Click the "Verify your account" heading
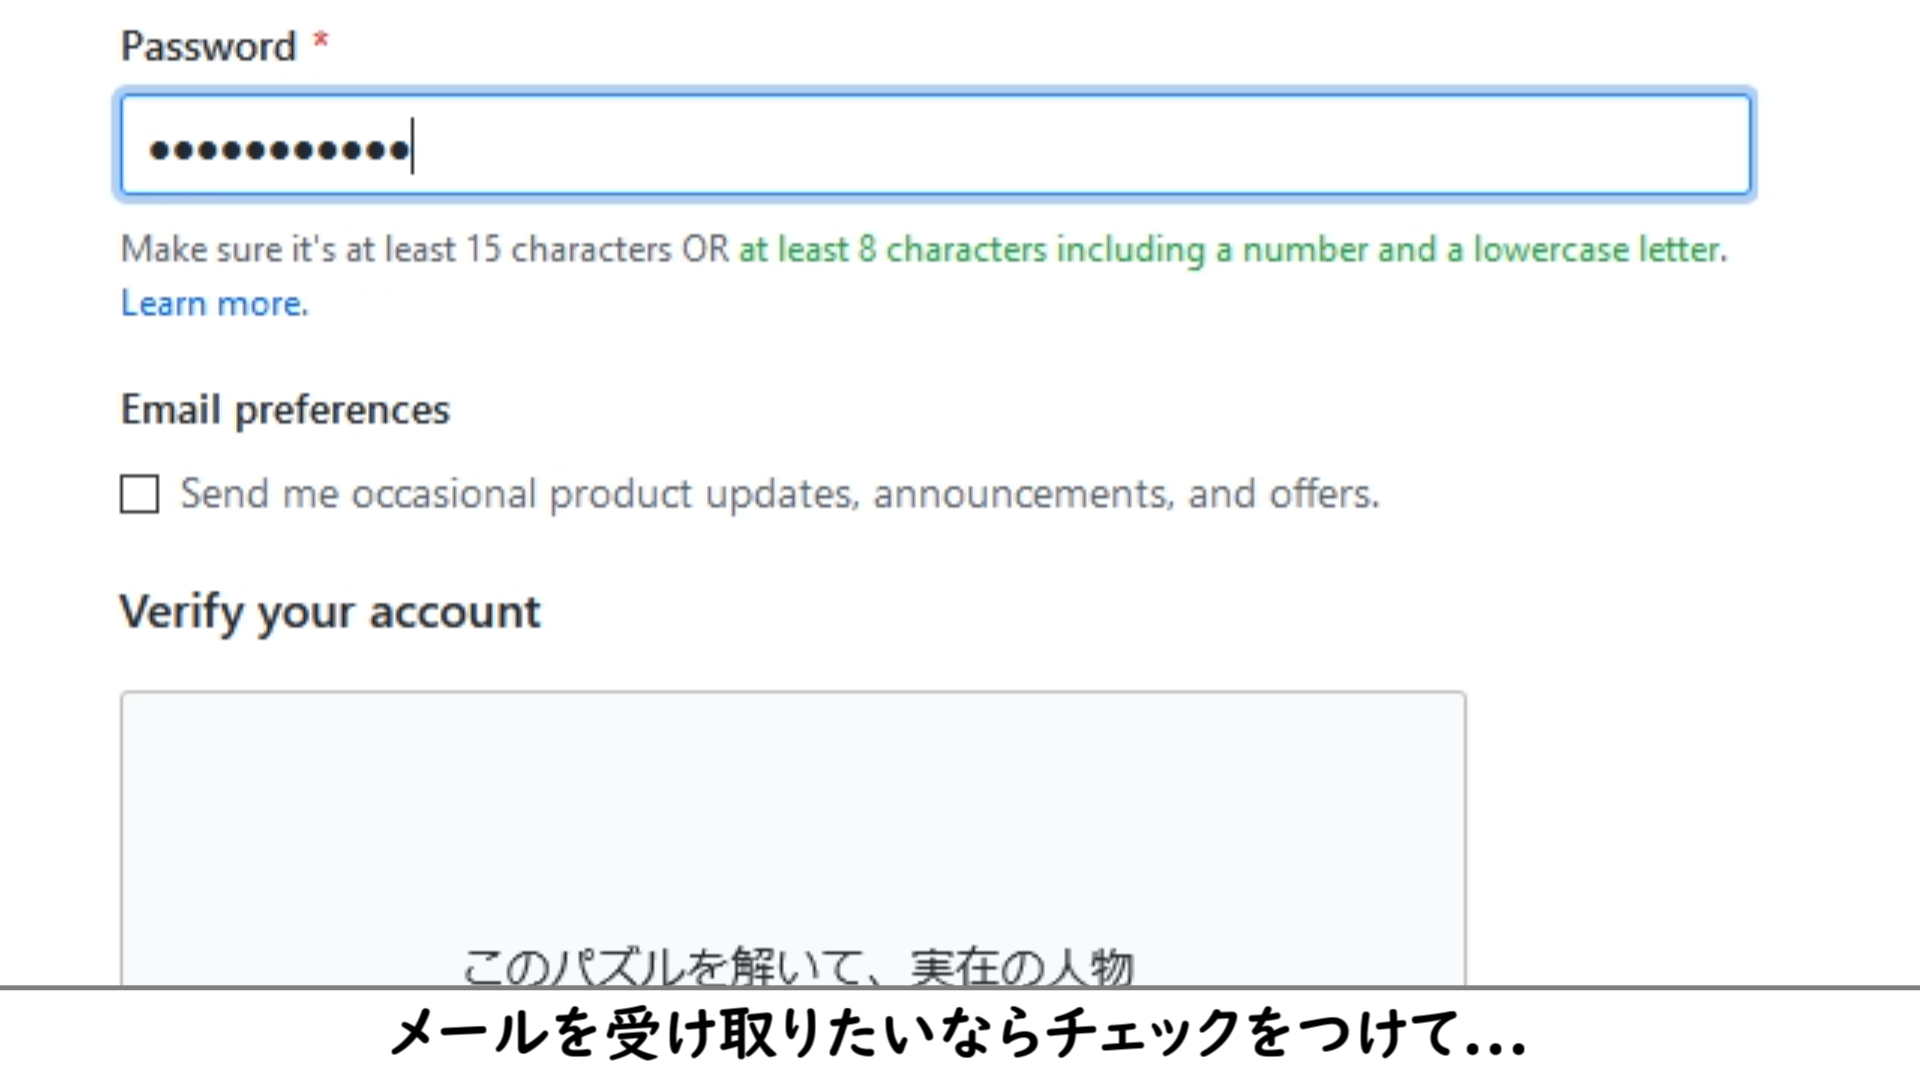Image resolution: width=1920 pixels, height=1080 pixels. [x=329, y=612]
